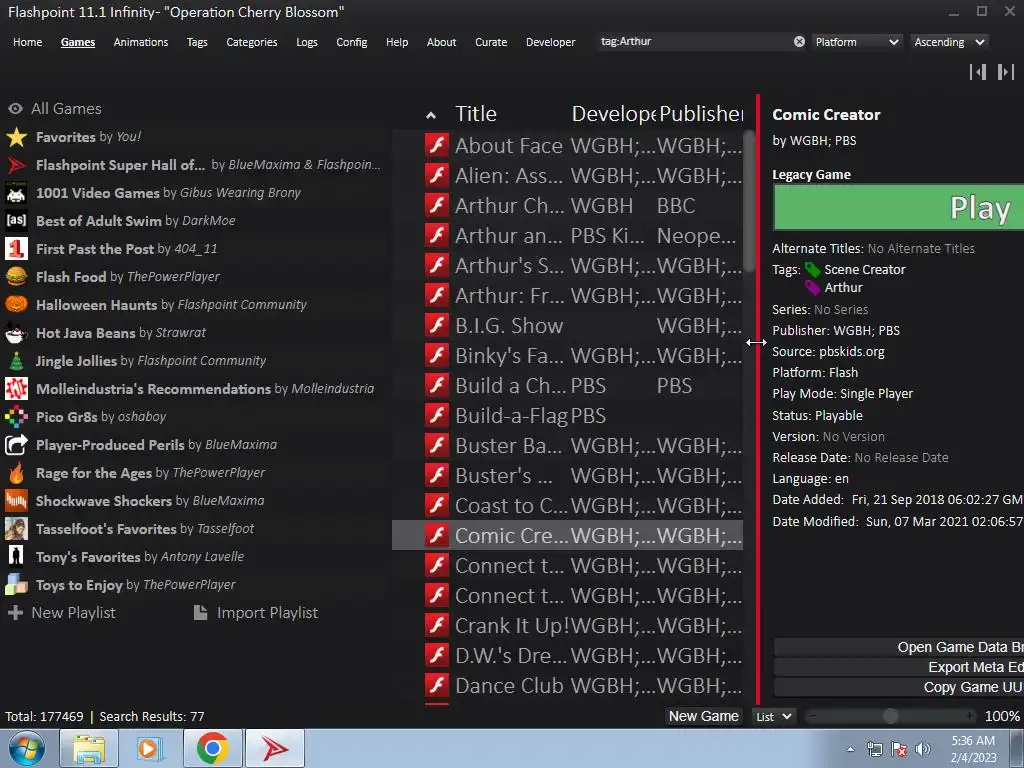Open the Developer tab

tap(550, 42)
